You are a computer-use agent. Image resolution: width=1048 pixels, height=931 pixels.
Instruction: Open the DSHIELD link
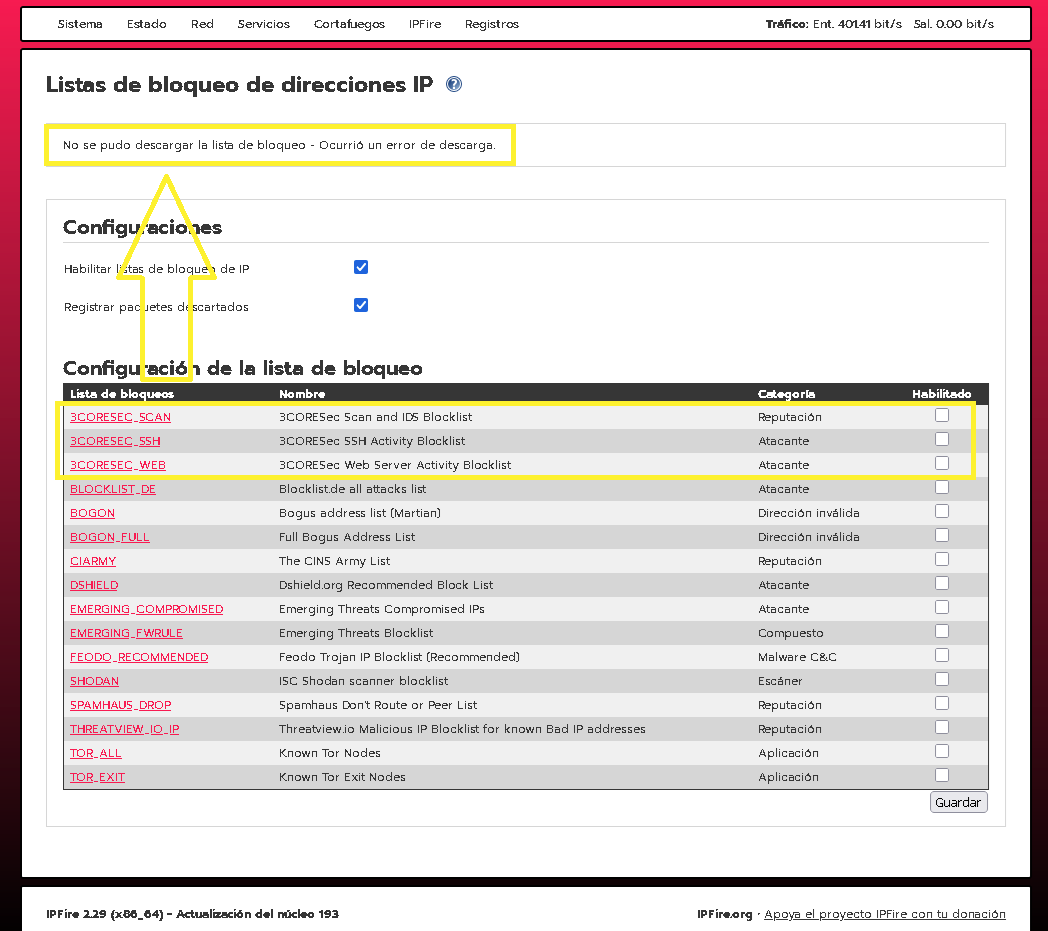94,585
